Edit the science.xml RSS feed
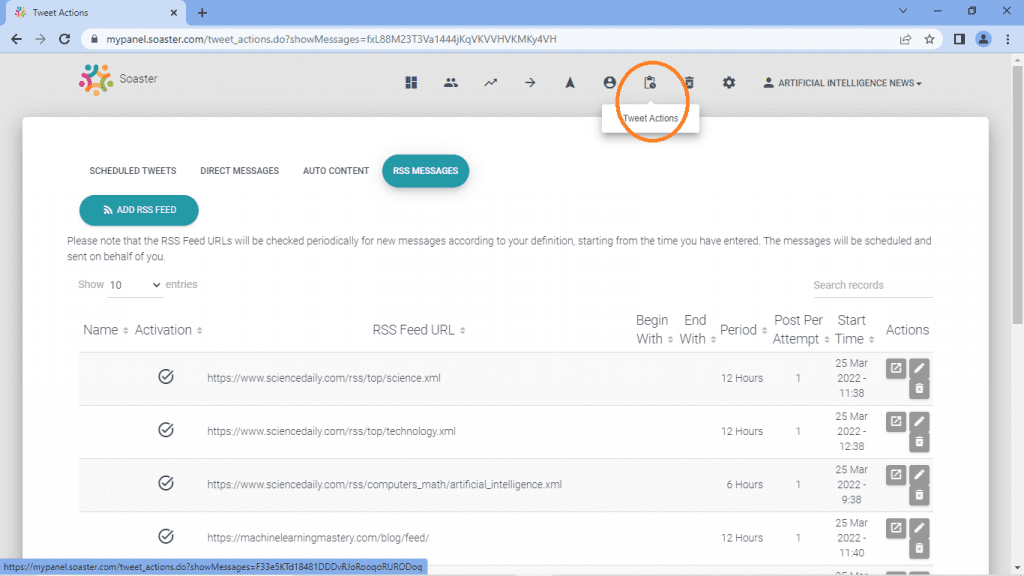1024x576 pixels. (920, 368)
